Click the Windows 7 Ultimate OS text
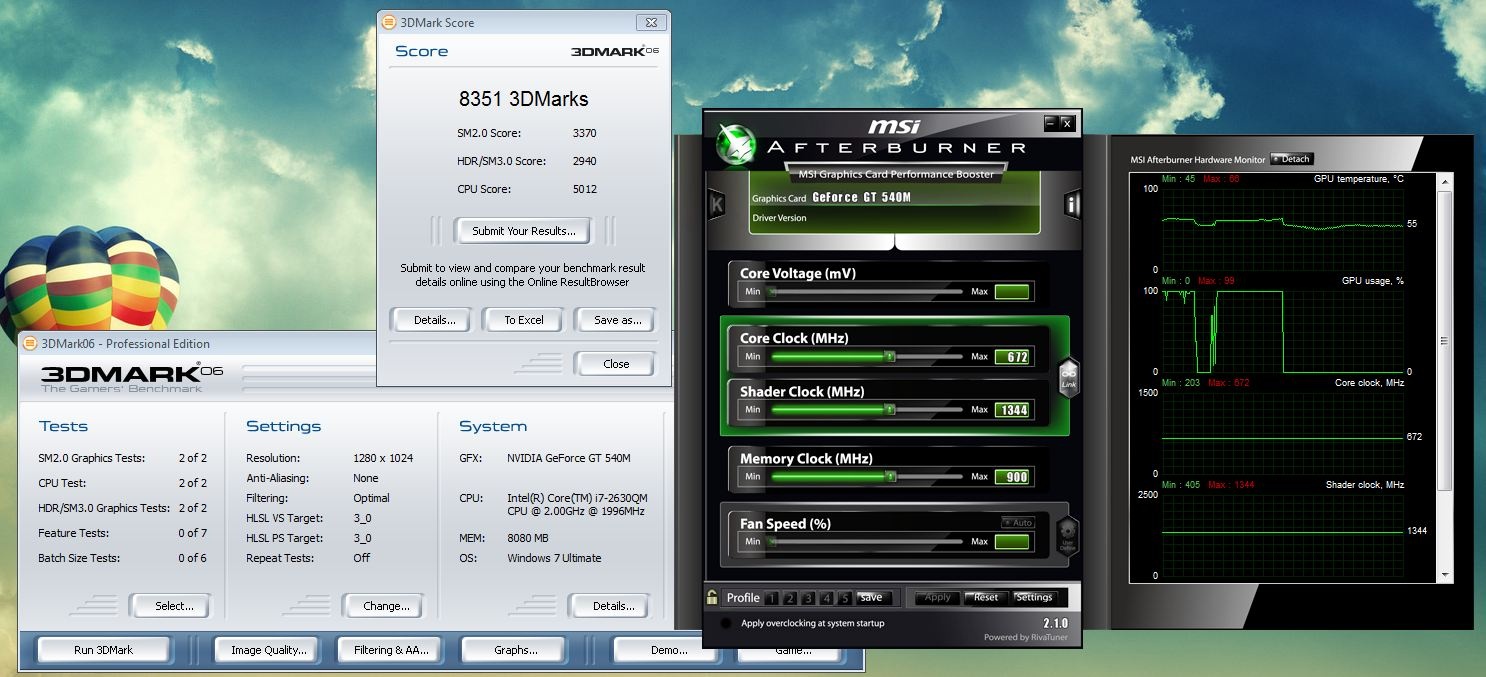1486x677 pixels. coord(554,558)
